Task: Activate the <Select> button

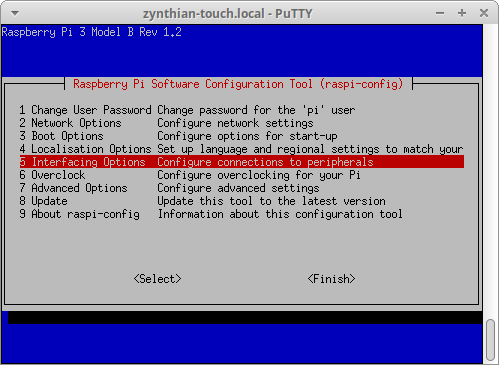Action: (x=157, y=279)
